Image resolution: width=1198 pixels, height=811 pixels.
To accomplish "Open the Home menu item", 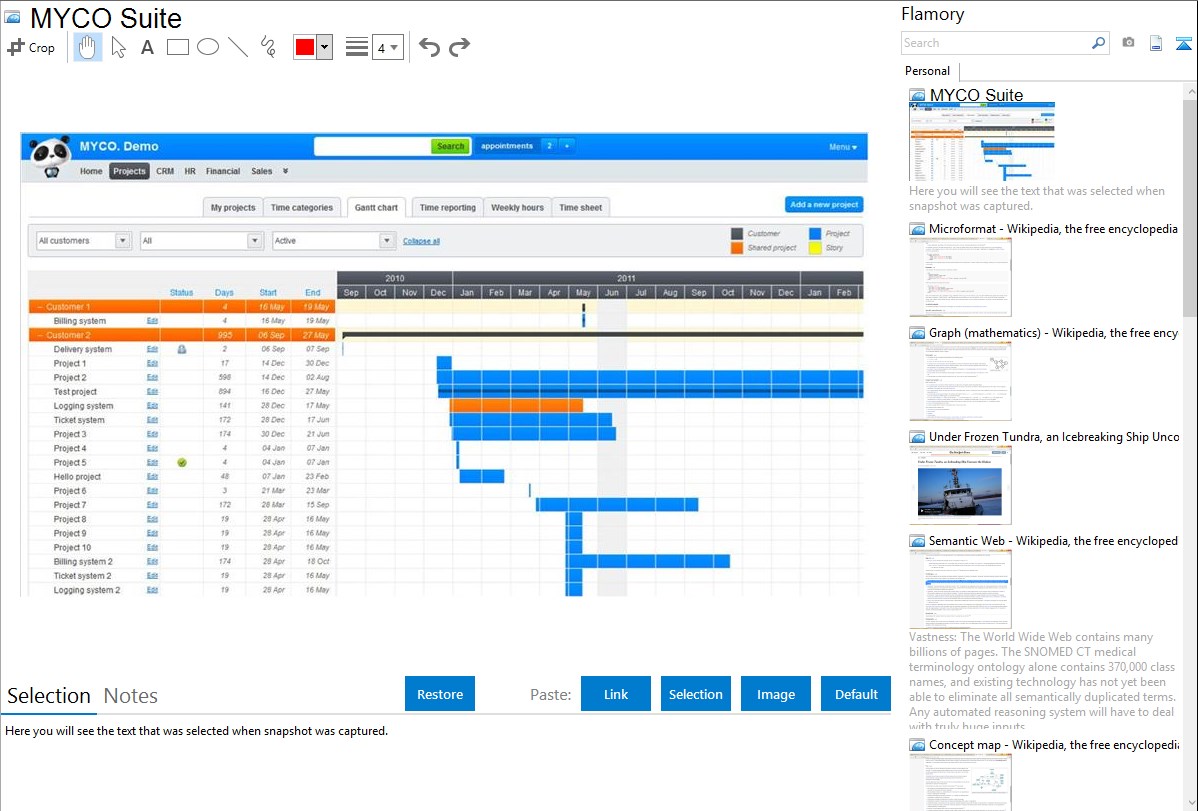I will (x=91, y=171).
